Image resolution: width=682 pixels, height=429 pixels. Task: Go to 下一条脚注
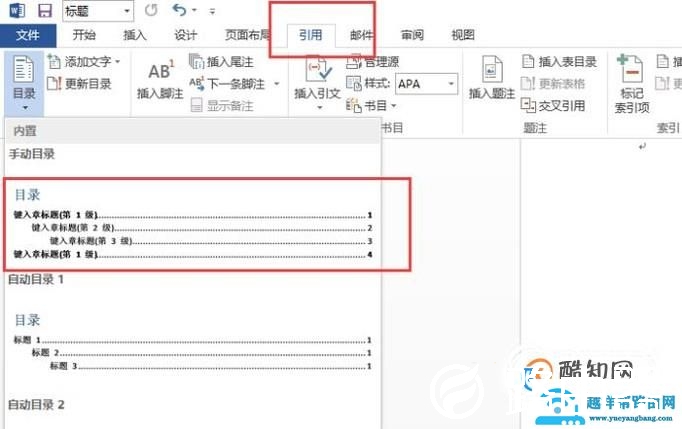coord(227,83)
